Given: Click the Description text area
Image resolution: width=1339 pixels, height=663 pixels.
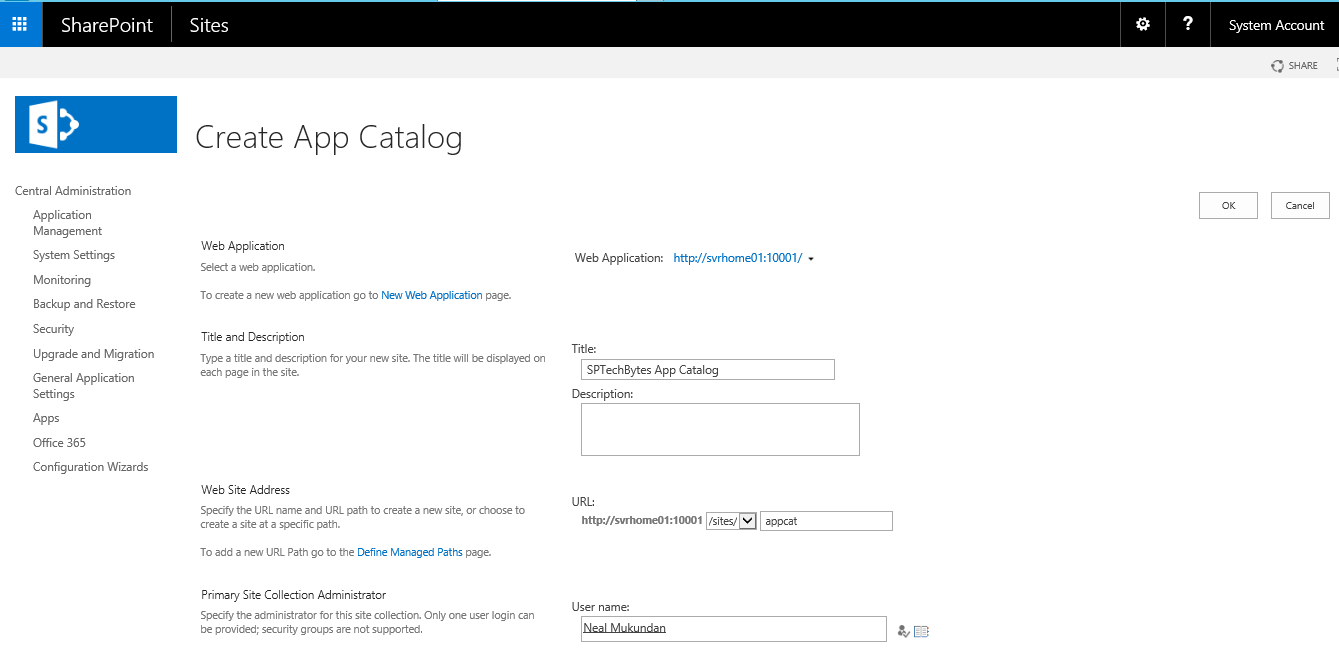Looking at the screenshot, I should tap(720, 429).
